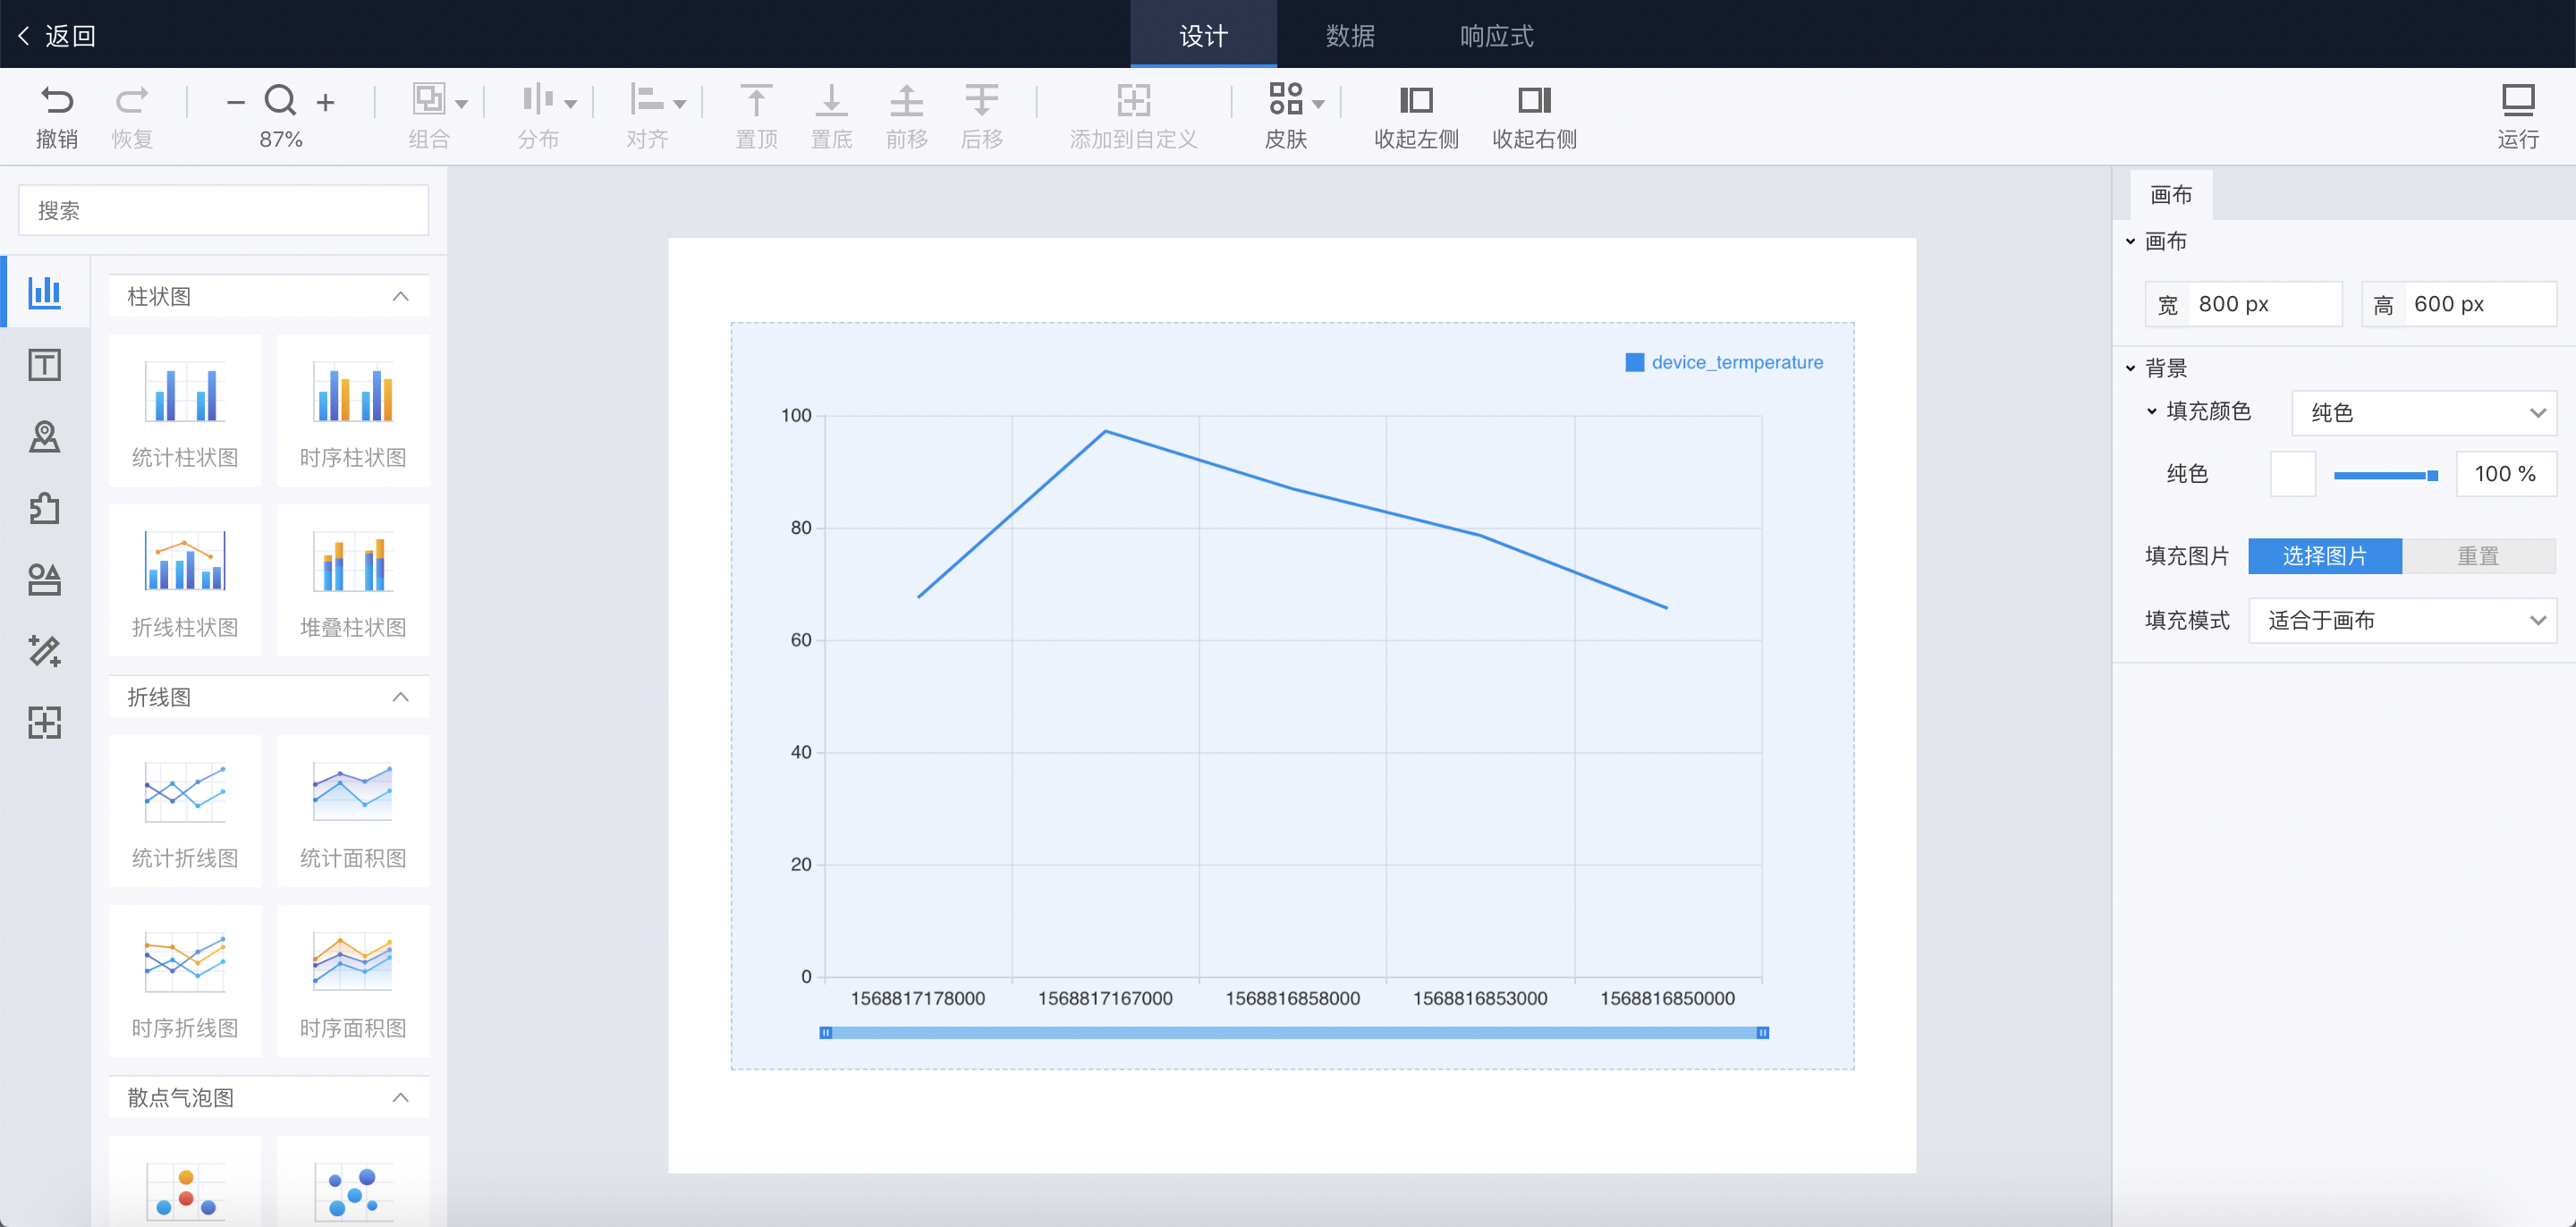Collapse left panel with 收起左侧

[x=1416, y=99]
